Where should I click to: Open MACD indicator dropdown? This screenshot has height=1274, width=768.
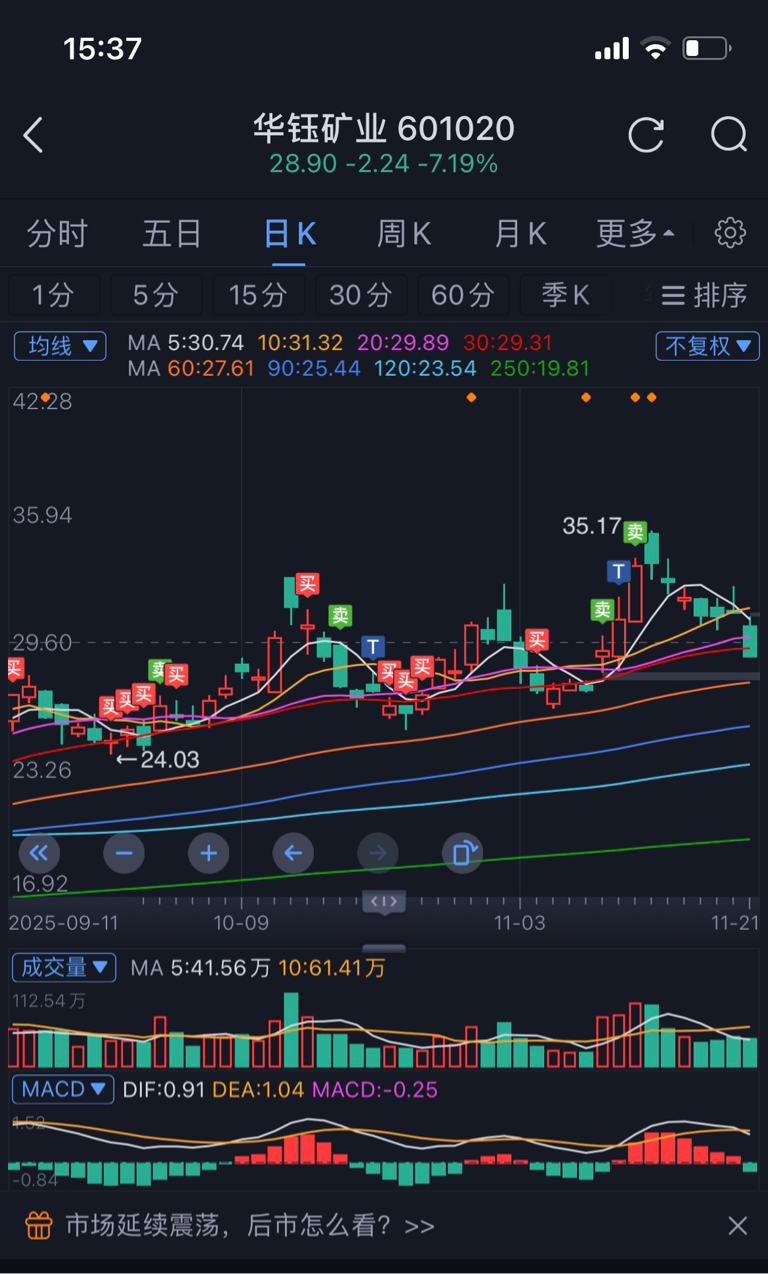point(63,1089)
